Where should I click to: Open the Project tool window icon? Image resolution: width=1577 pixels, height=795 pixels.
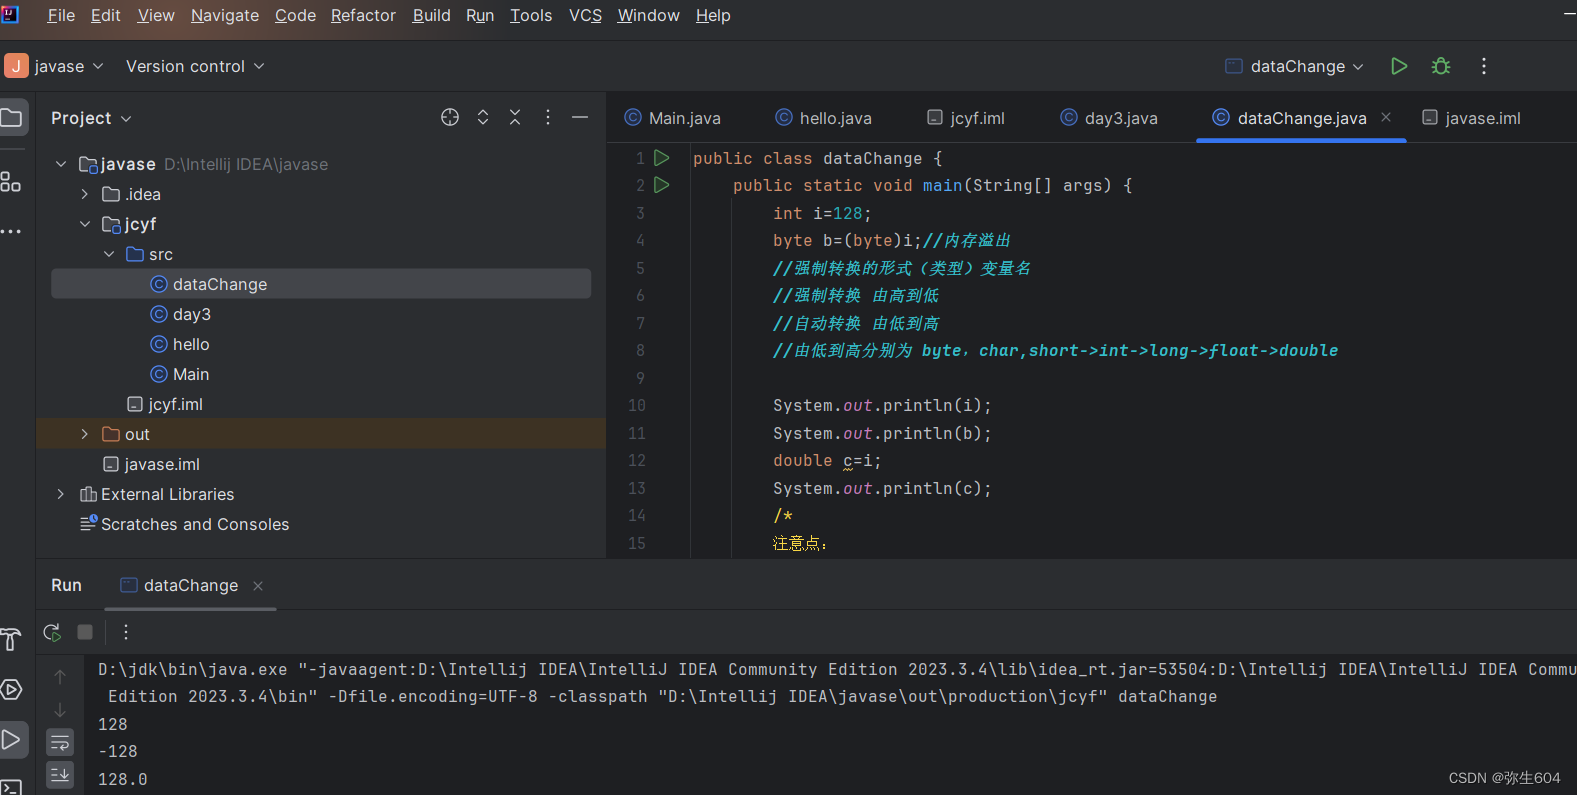click(13, 118)
